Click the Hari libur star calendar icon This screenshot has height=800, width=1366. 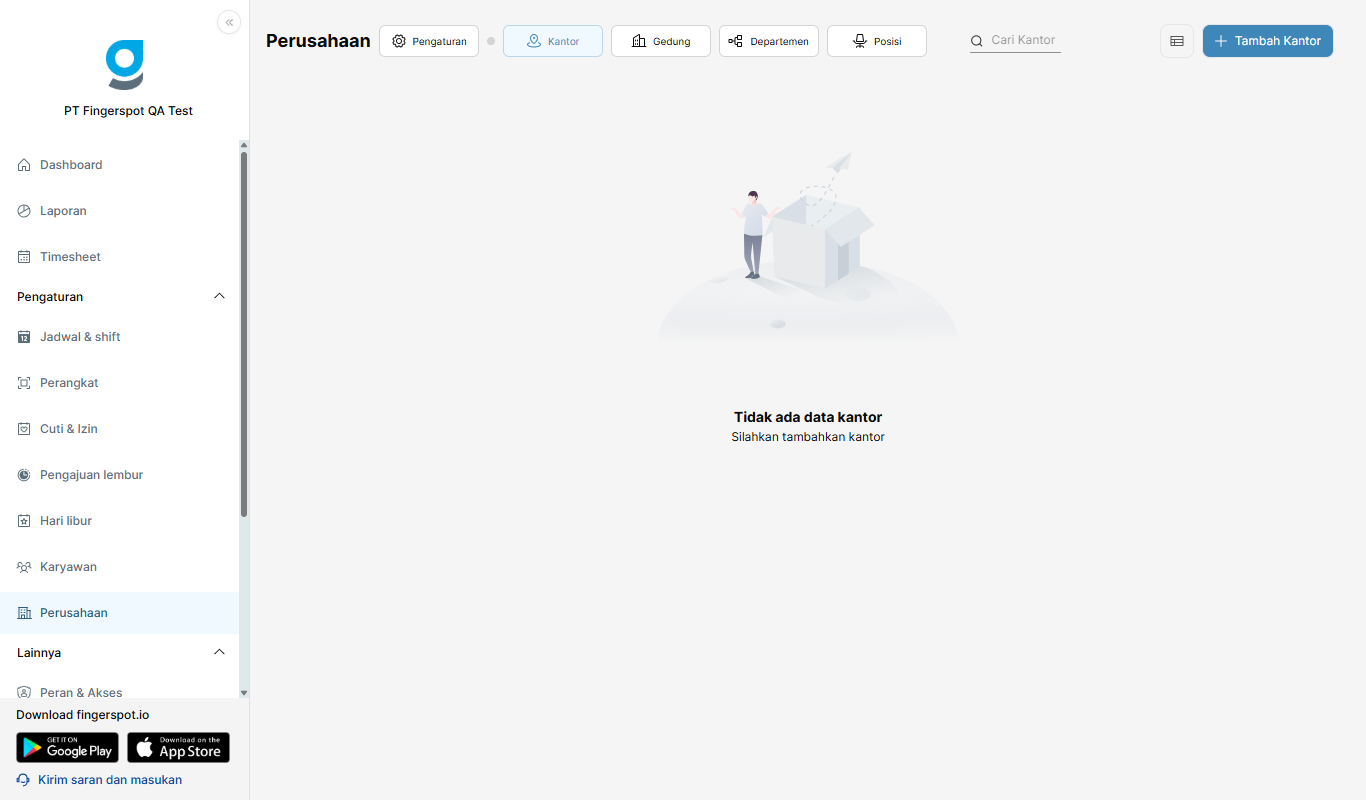[24, 521]
